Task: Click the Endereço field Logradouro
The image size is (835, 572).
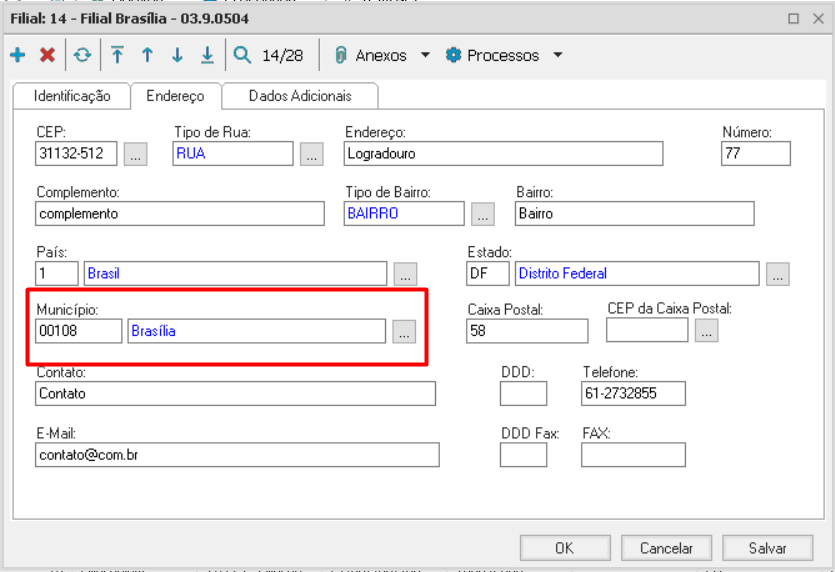Action: (503, 154)
